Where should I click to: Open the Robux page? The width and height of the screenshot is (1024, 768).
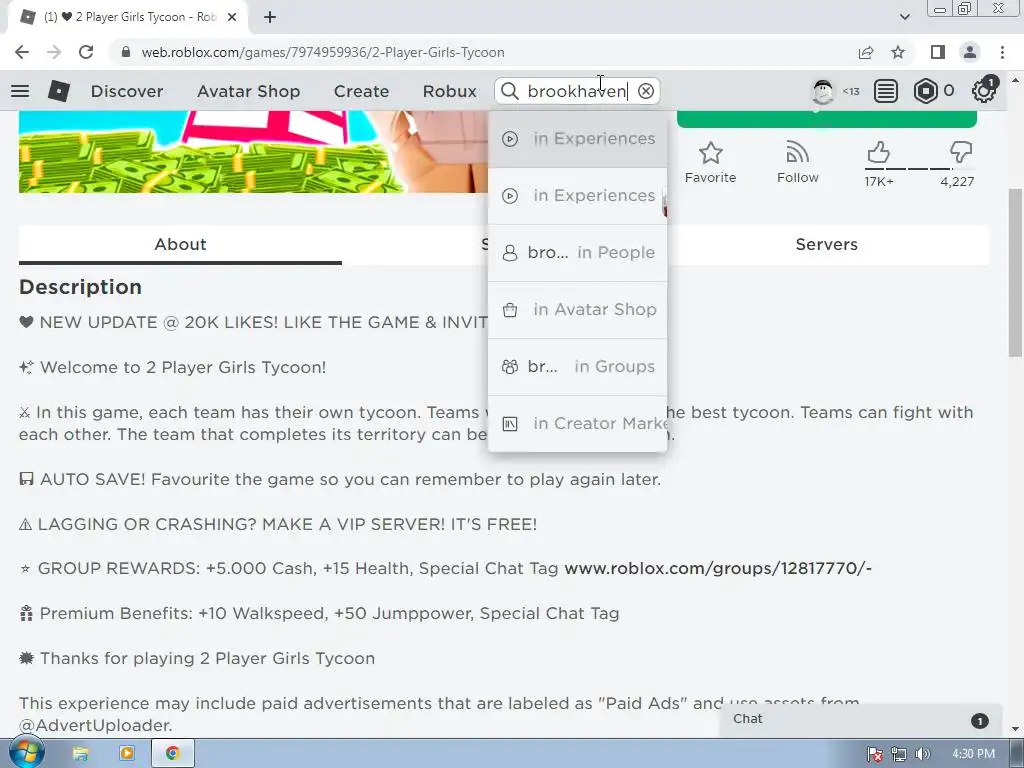pos(449,91)
